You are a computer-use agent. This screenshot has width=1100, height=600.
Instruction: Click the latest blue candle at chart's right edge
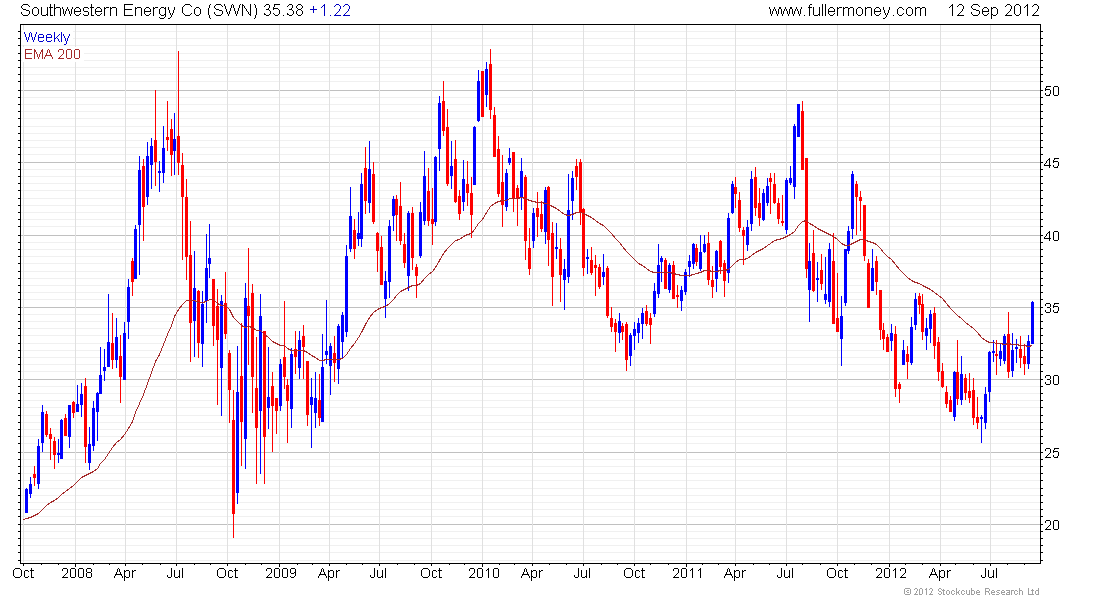coord(1033,320)
